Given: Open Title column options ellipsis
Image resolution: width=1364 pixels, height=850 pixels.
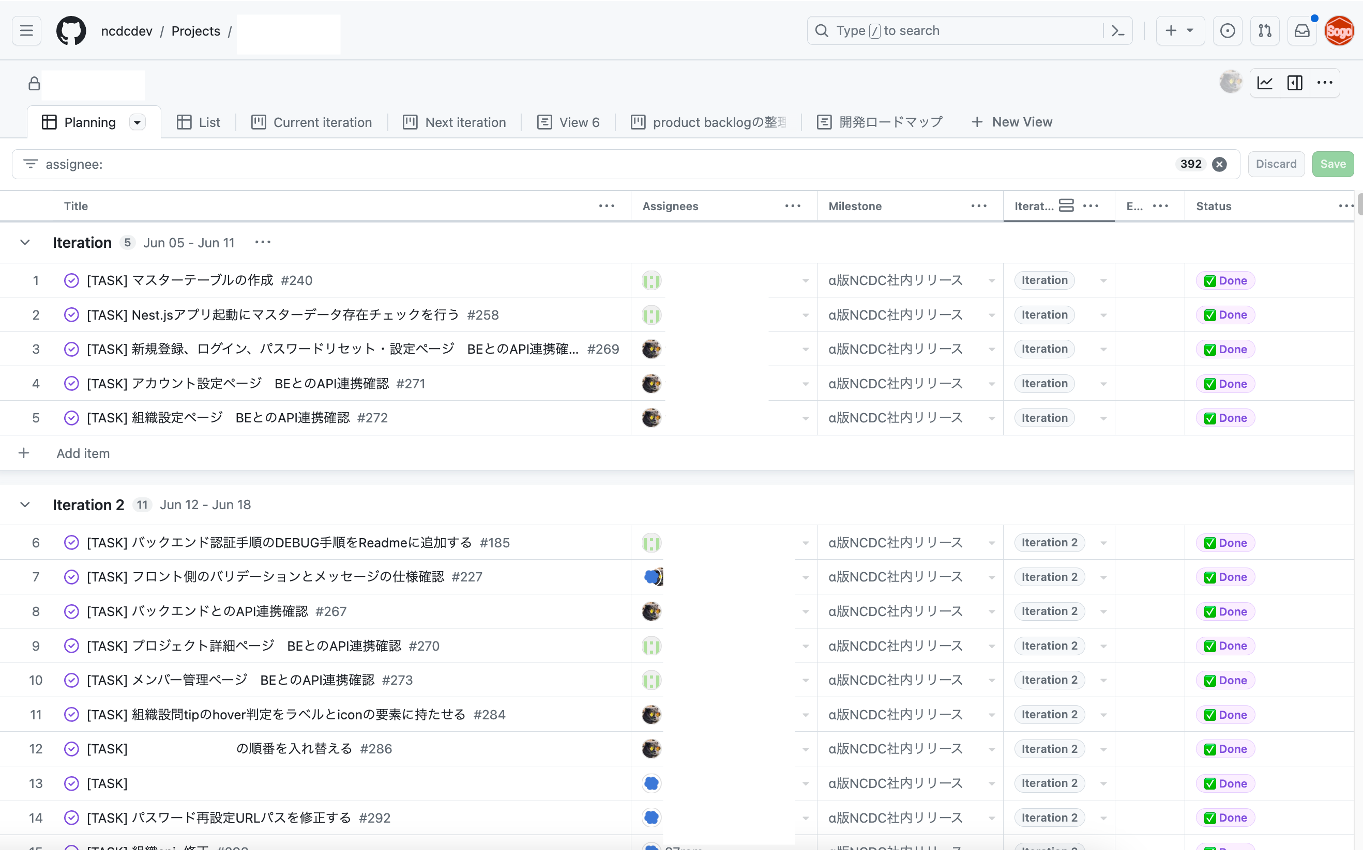Looking at the screenshot, I should tap(607, 205).
